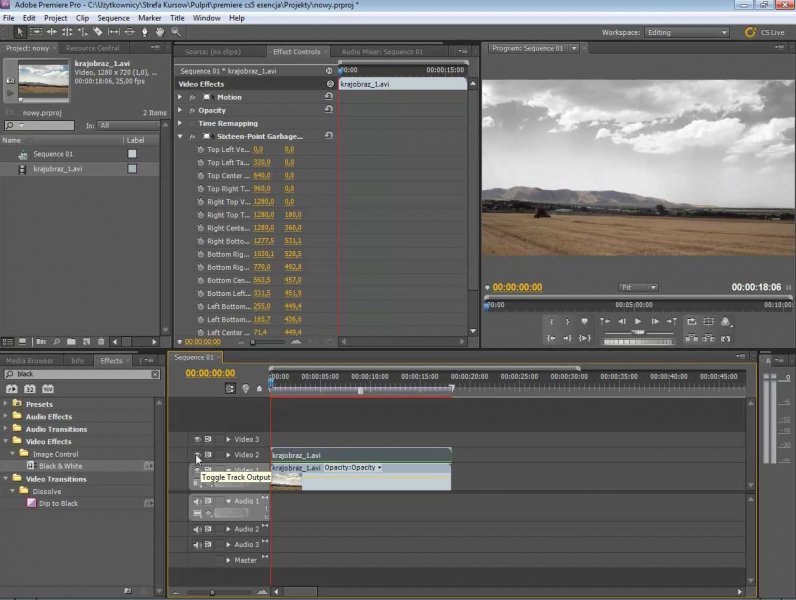Click the timeline zoom slider
796x600 pixels.
tap(212, 592)
